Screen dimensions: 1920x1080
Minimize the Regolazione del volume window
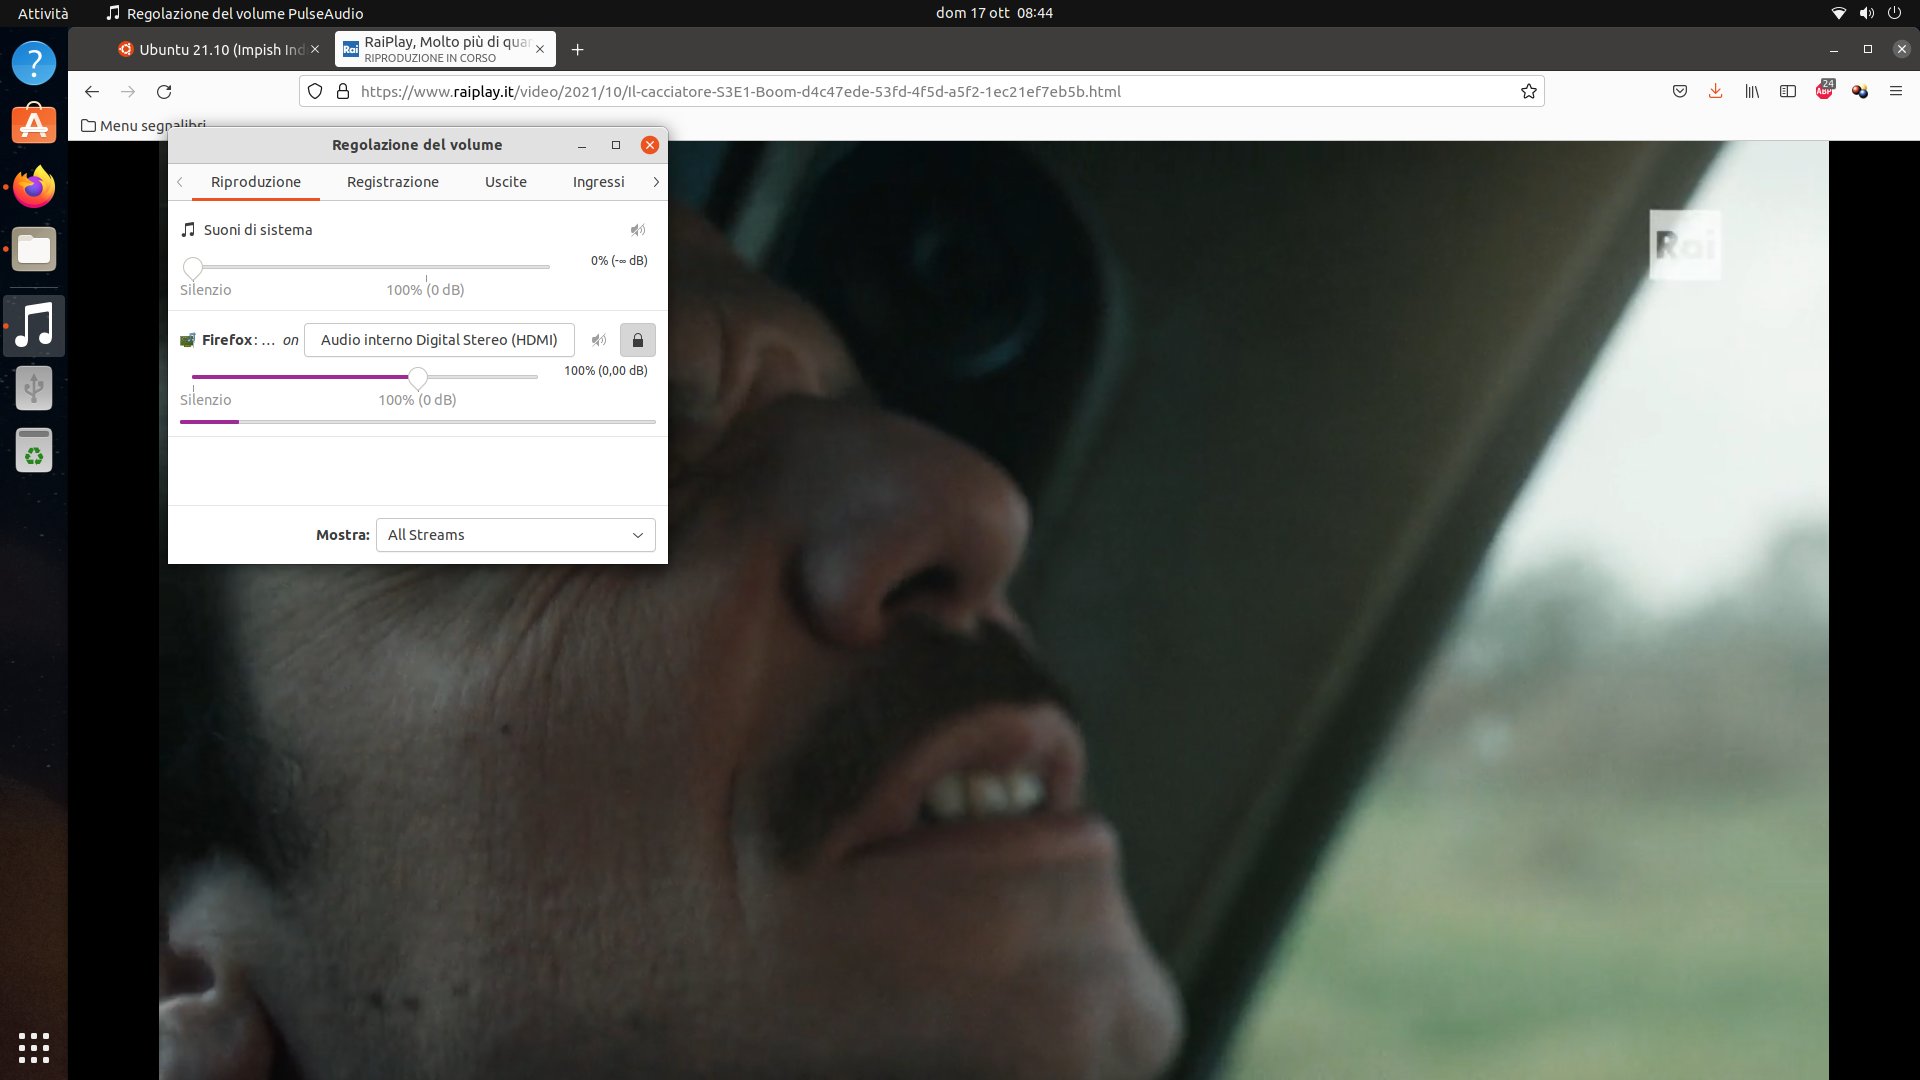coord(581,145)
